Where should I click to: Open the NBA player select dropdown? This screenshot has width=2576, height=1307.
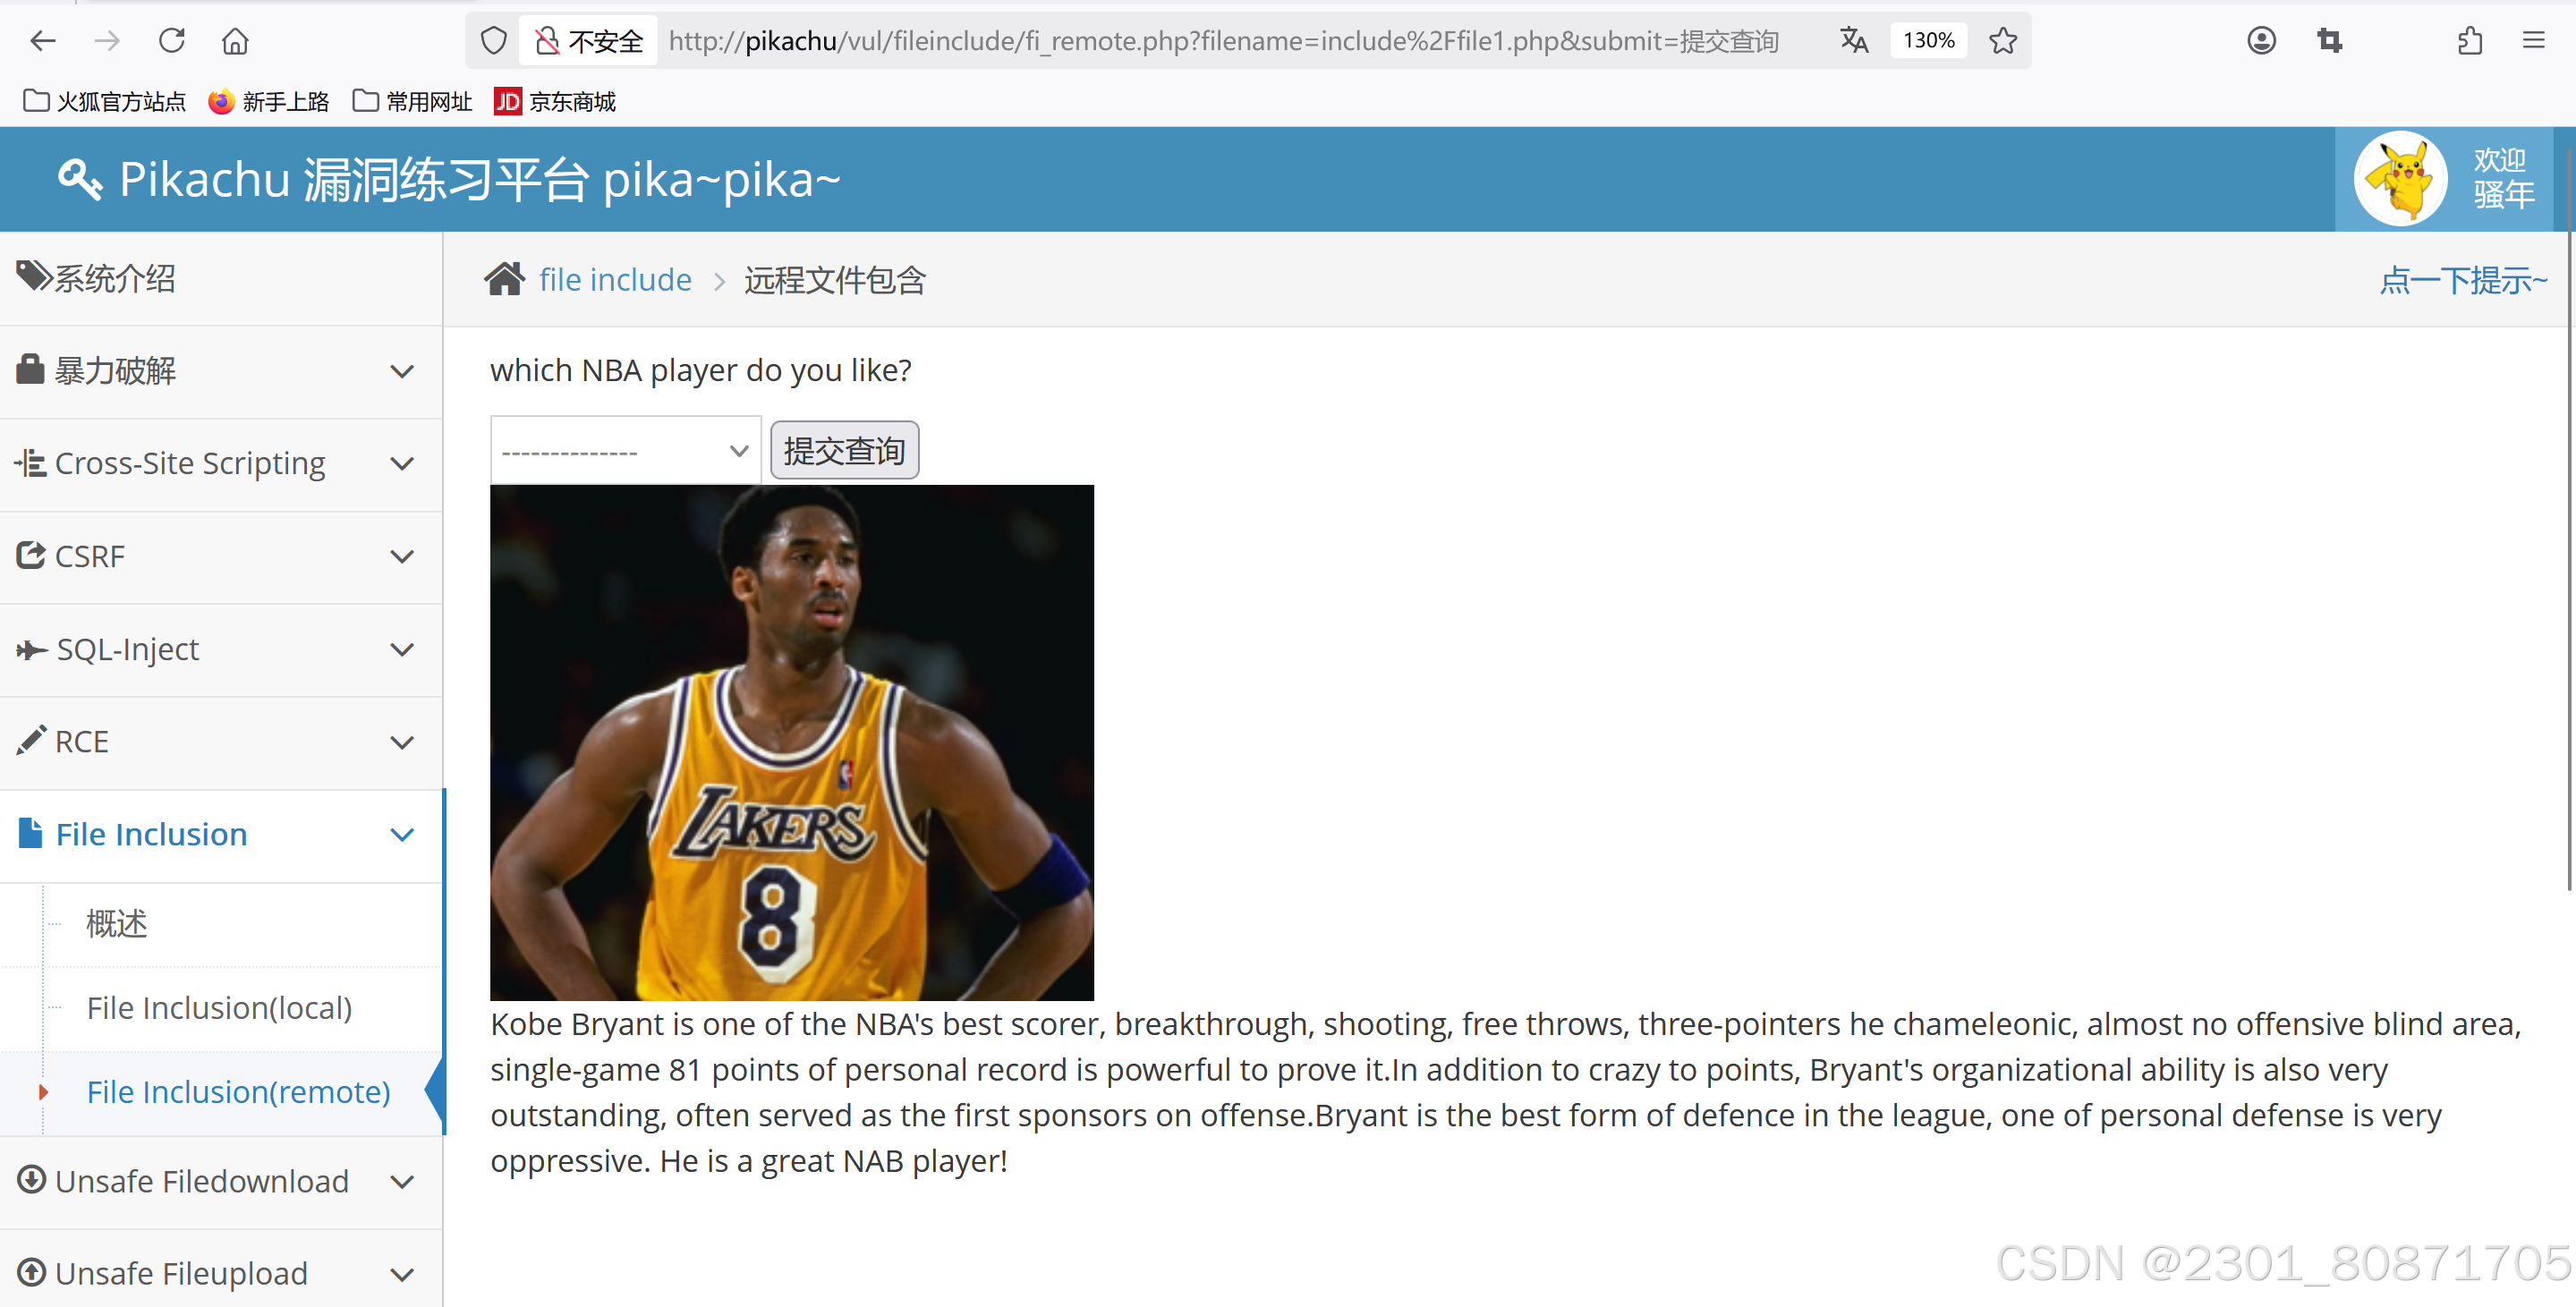[x=625, y=451]
